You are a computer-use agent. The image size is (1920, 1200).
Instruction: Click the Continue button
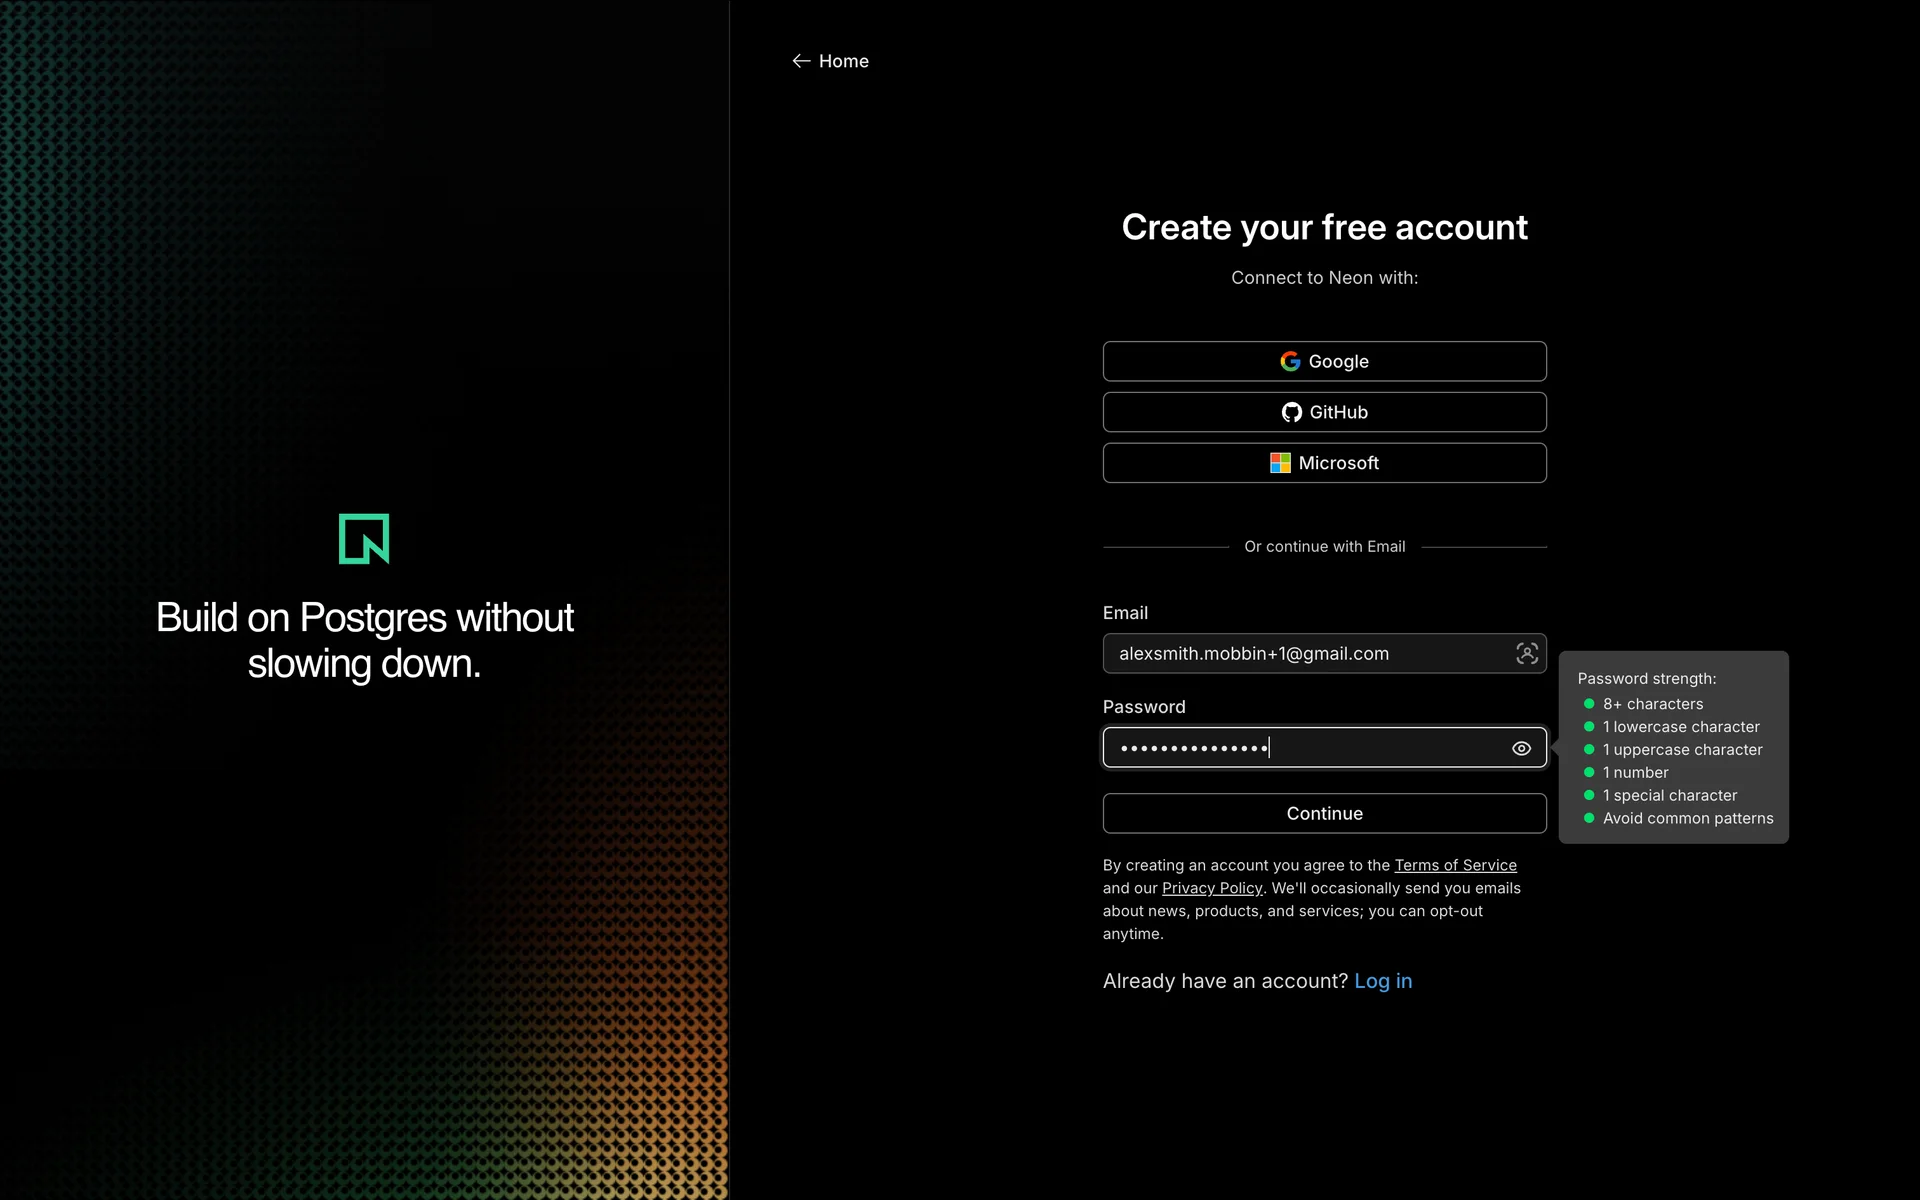tap(1324, 813)
